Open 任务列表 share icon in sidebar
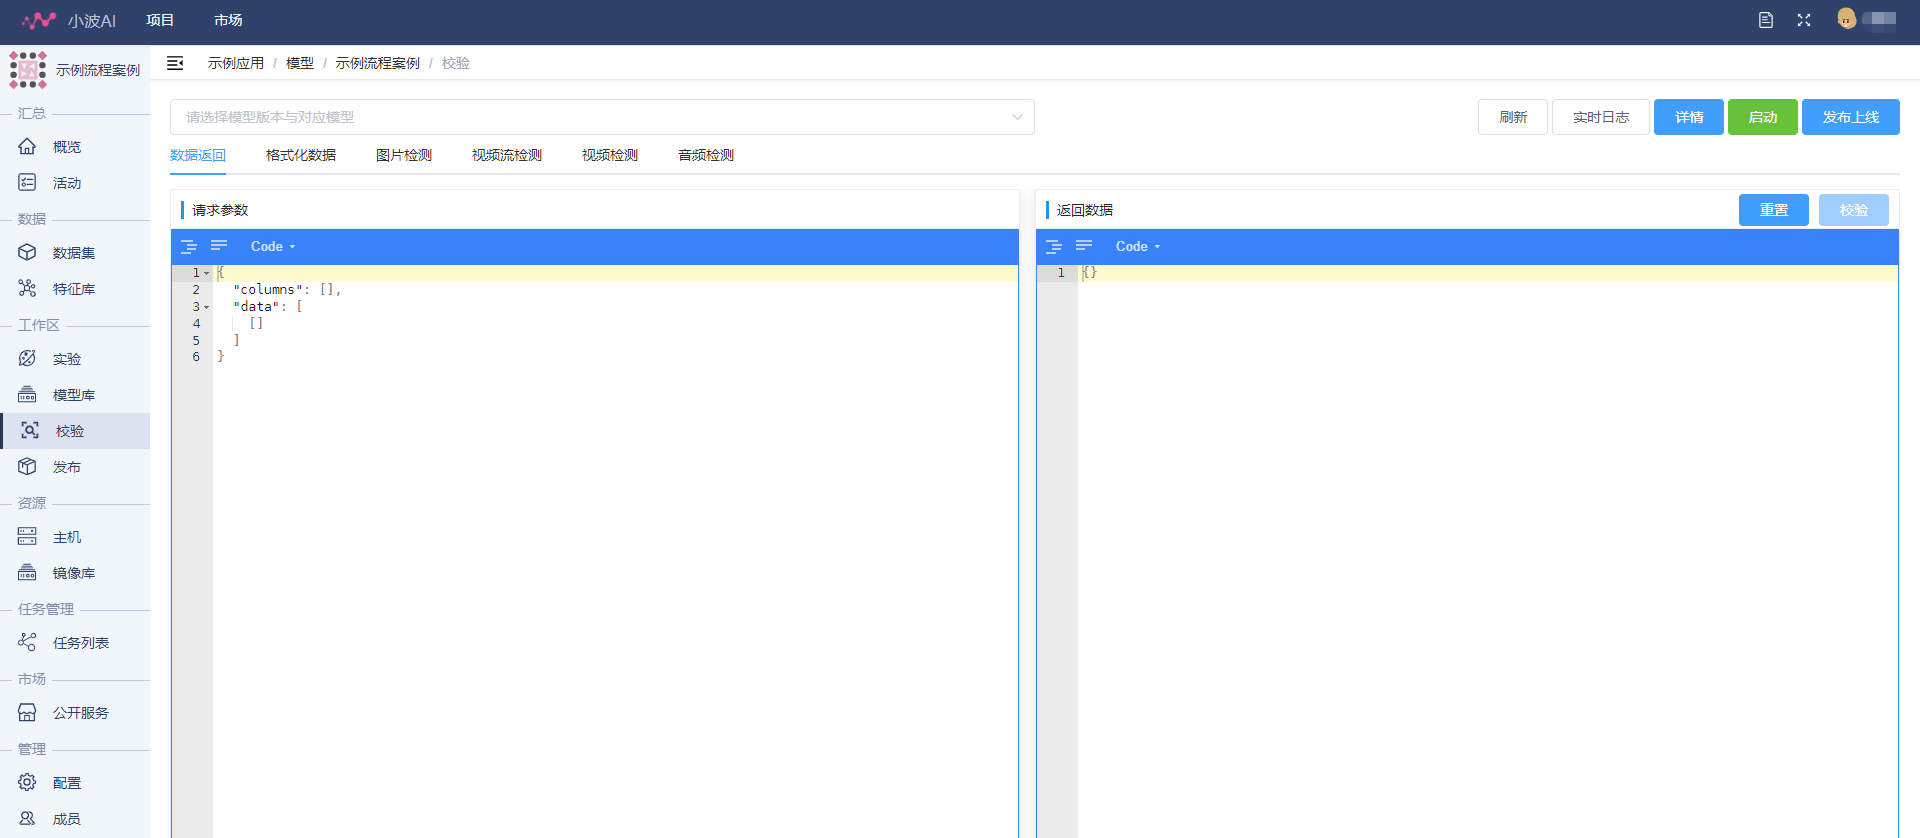This screenshot has height=838, width=1920. pyautogui.click(x=27, y=643)
